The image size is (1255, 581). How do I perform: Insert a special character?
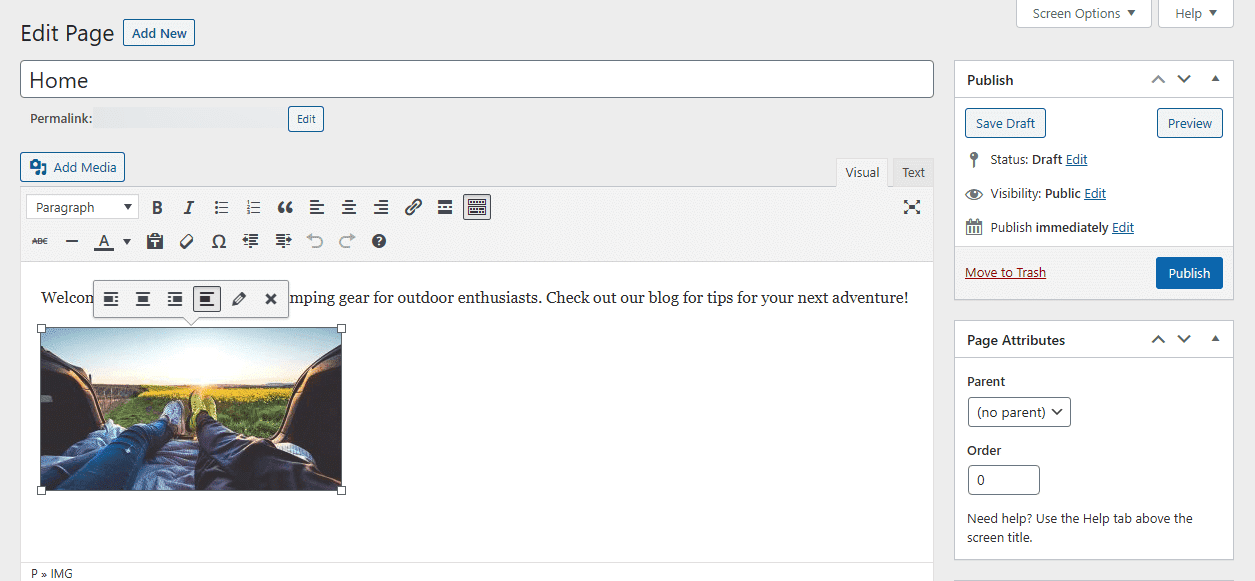(x=219, y=241)
